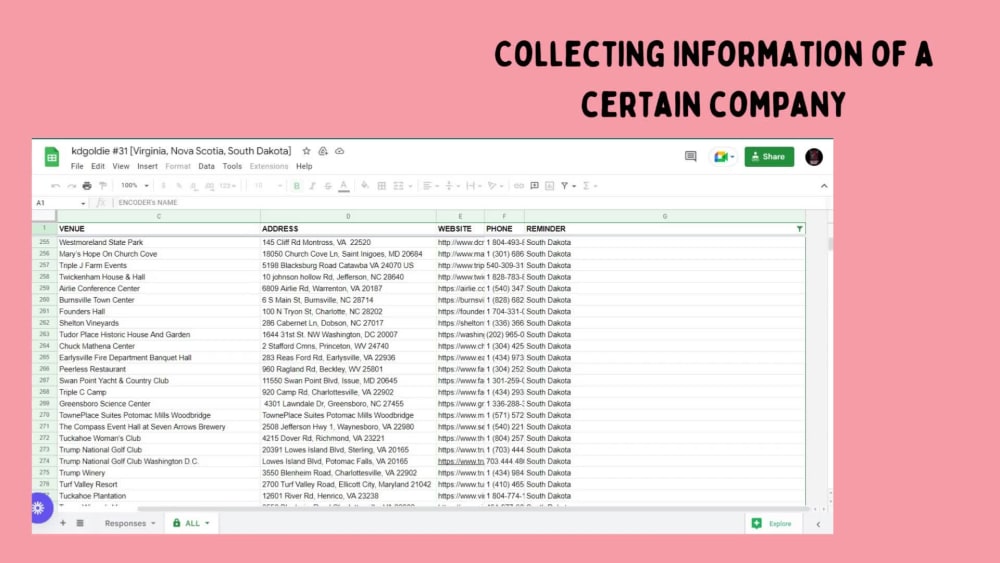
Task: Open merge cells options
Action: (402, 186)
